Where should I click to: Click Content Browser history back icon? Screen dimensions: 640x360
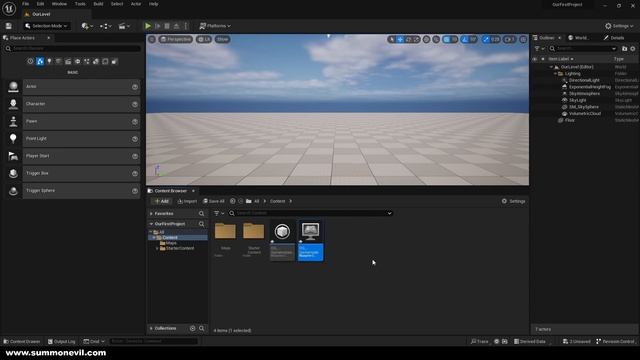[233, 201]
